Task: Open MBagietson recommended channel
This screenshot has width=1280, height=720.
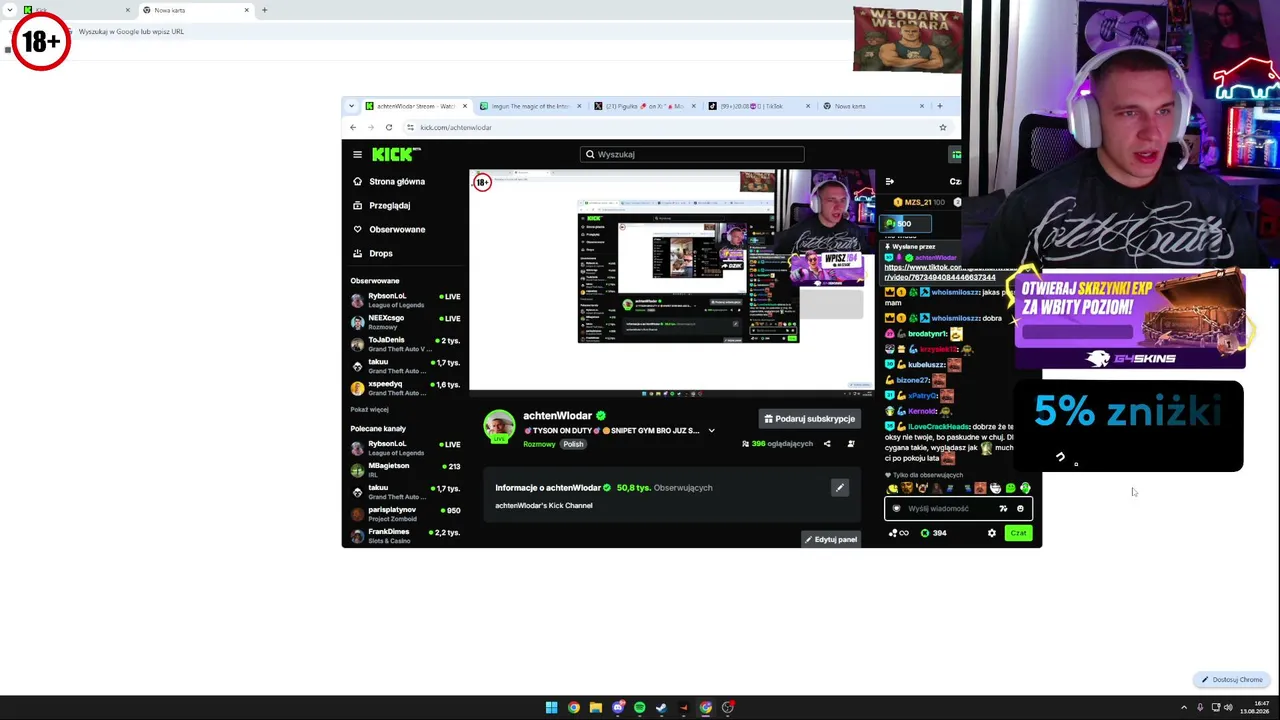Action: pos(405,470)
